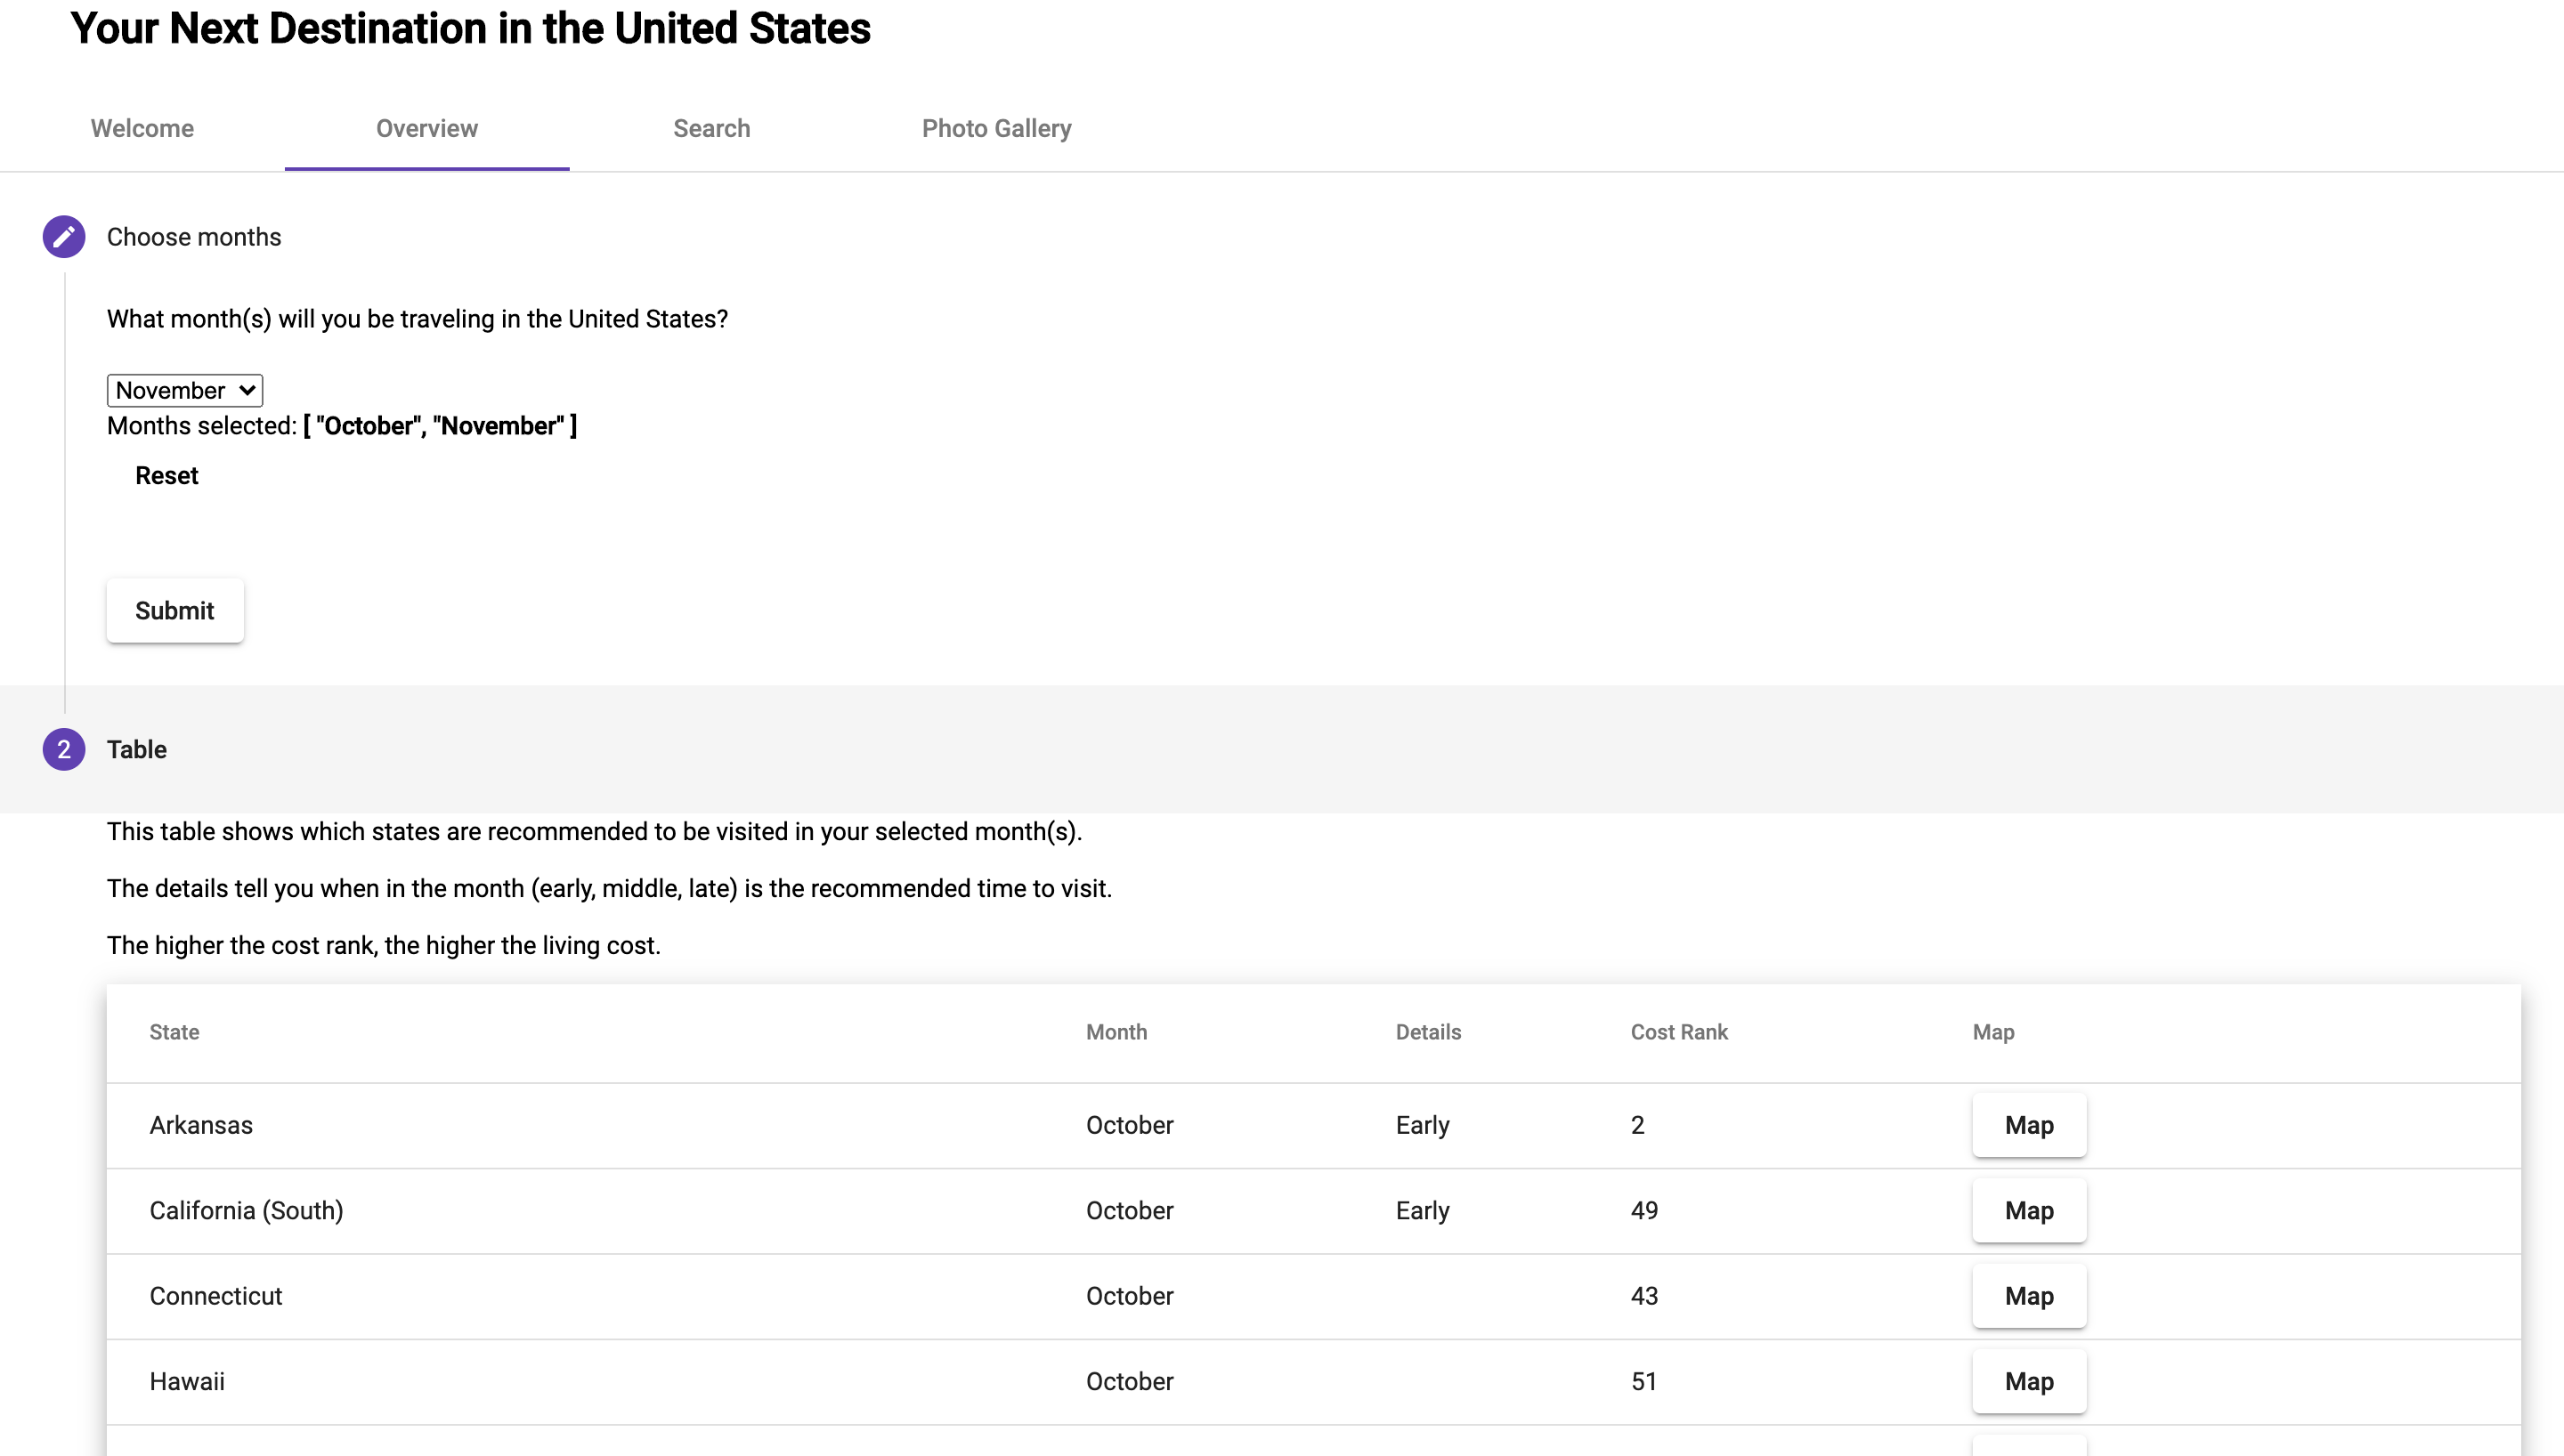Select November in the months combo box
Image resolution: width=2564 pixels, height=1456 pixels.
click(x=183, y=390)
